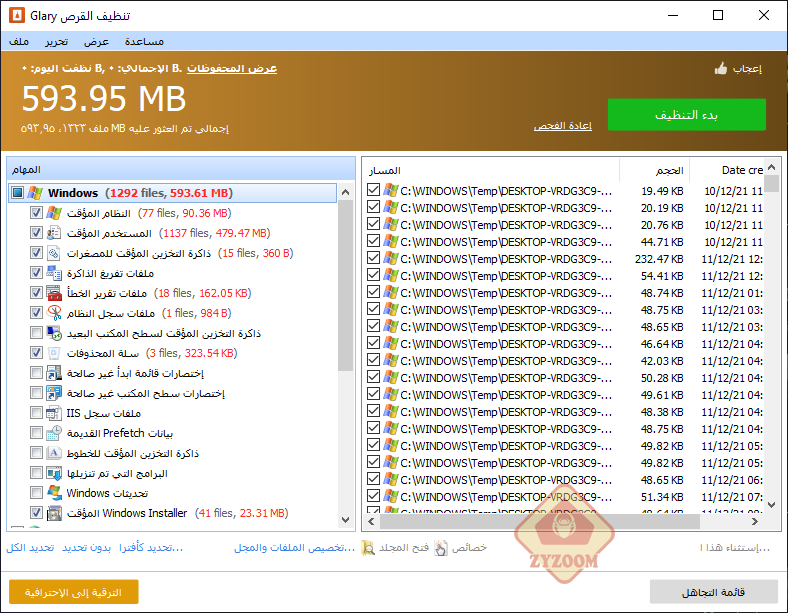Enable remote desktop cache checkbox
This screenshot has width=788, height=613.
click(x=36, y=333)
